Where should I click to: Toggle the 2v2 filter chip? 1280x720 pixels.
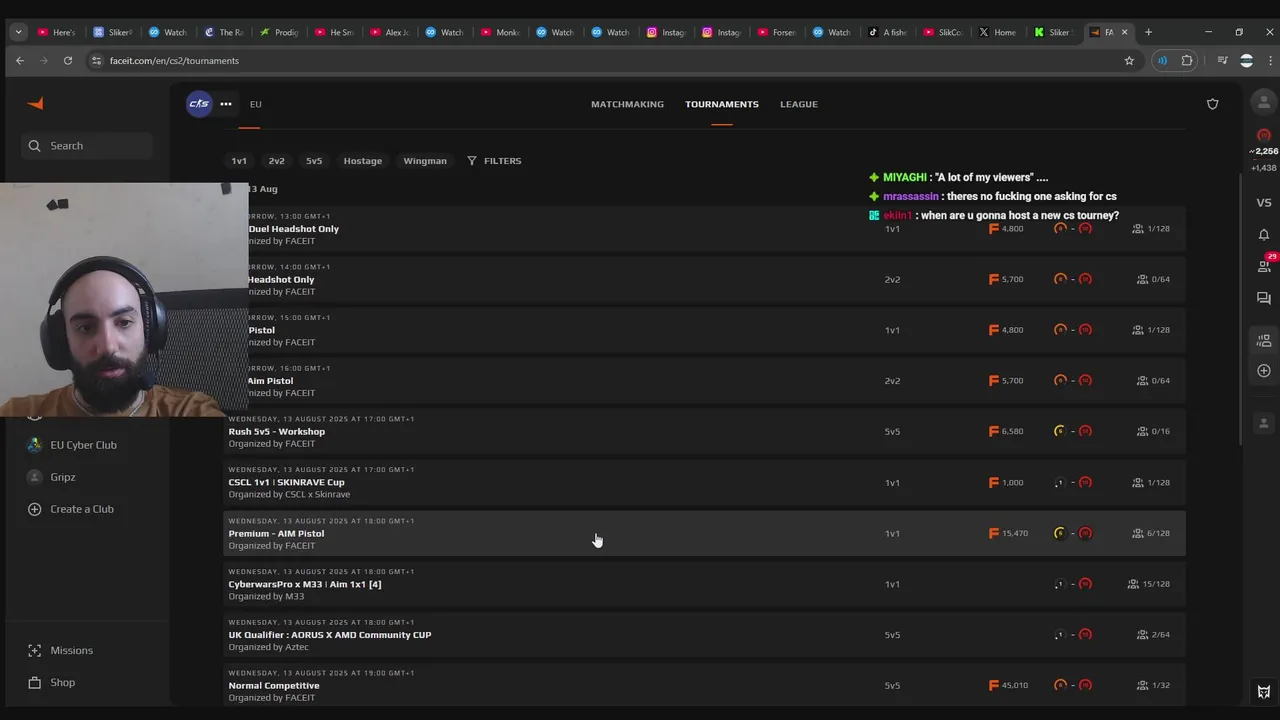(x=276, y=161)
